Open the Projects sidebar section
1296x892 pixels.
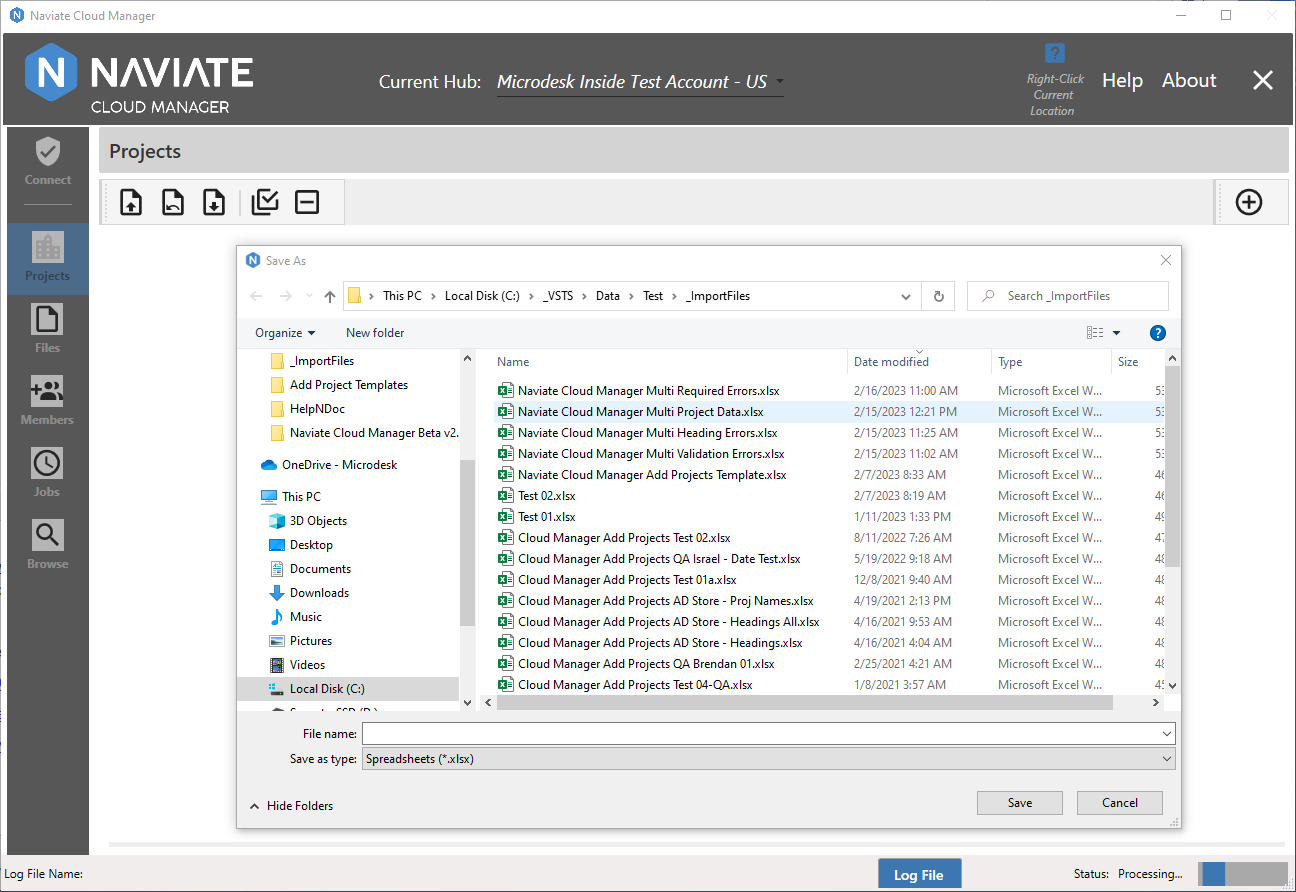48,258
